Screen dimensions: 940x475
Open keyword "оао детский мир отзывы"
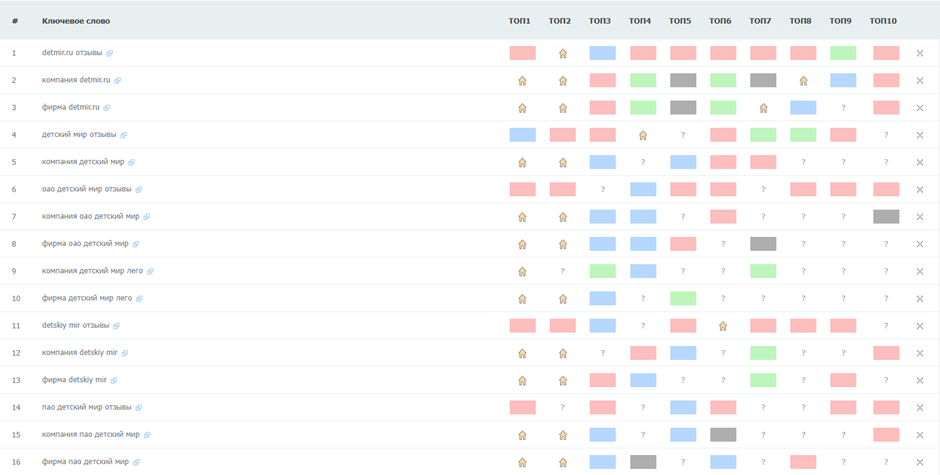tap(86, 189)
